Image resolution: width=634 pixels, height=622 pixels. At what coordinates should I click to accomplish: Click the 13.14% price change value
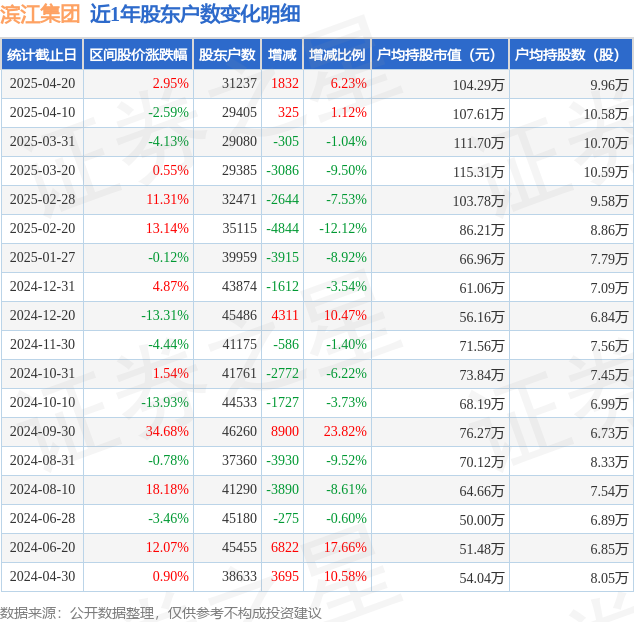(167, 228)
